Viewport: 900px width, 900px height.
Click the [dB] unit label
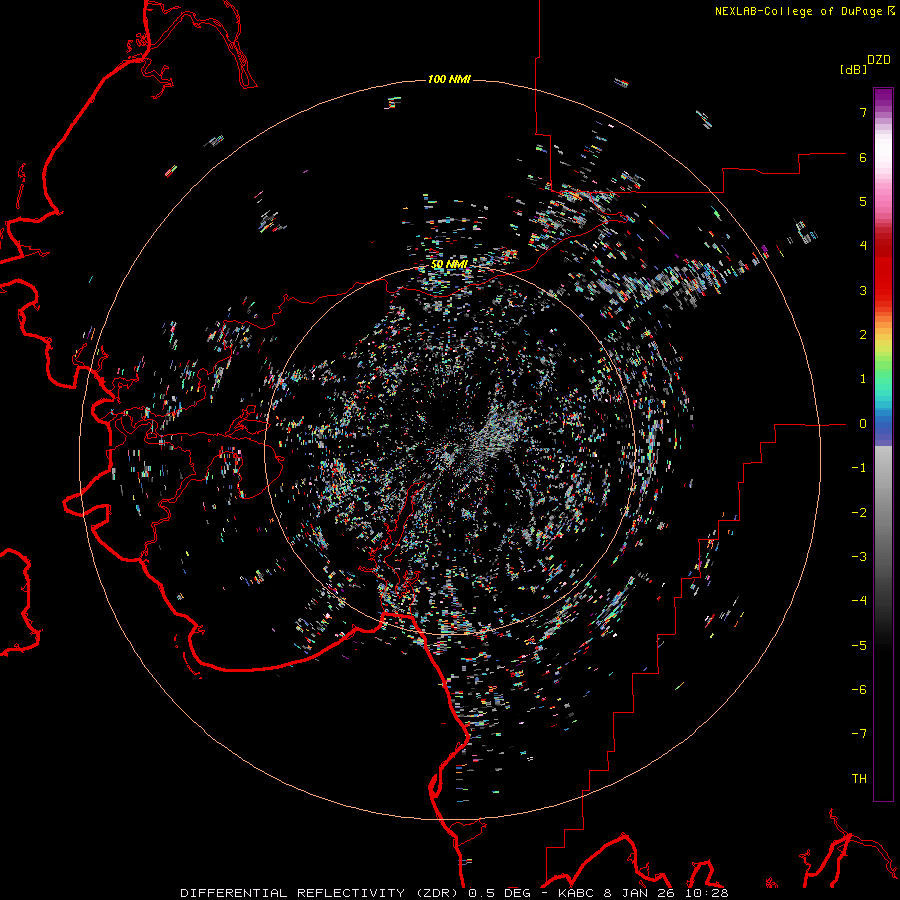(853, 69)
